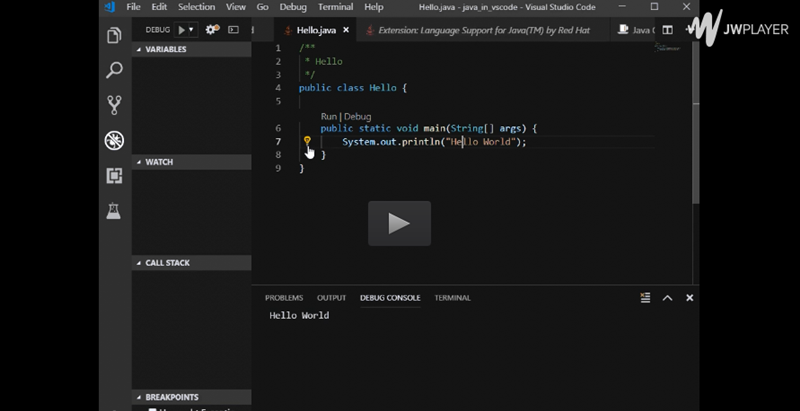Switch to the Problems panel tab
This screenshot has height=411, width=800.
click(x=283, y=298)
